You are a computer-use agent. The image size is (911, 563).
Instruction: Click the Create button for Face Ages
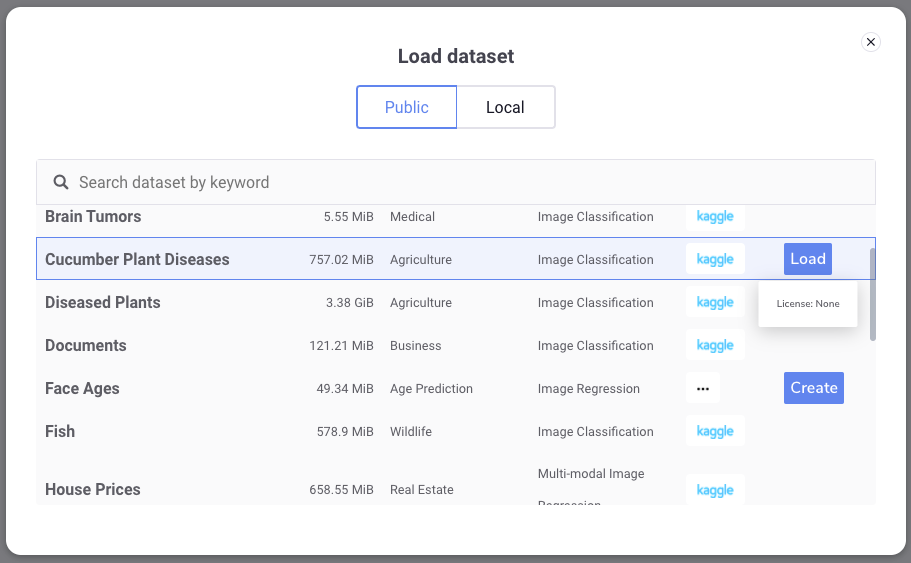click(x=813, y=388)
